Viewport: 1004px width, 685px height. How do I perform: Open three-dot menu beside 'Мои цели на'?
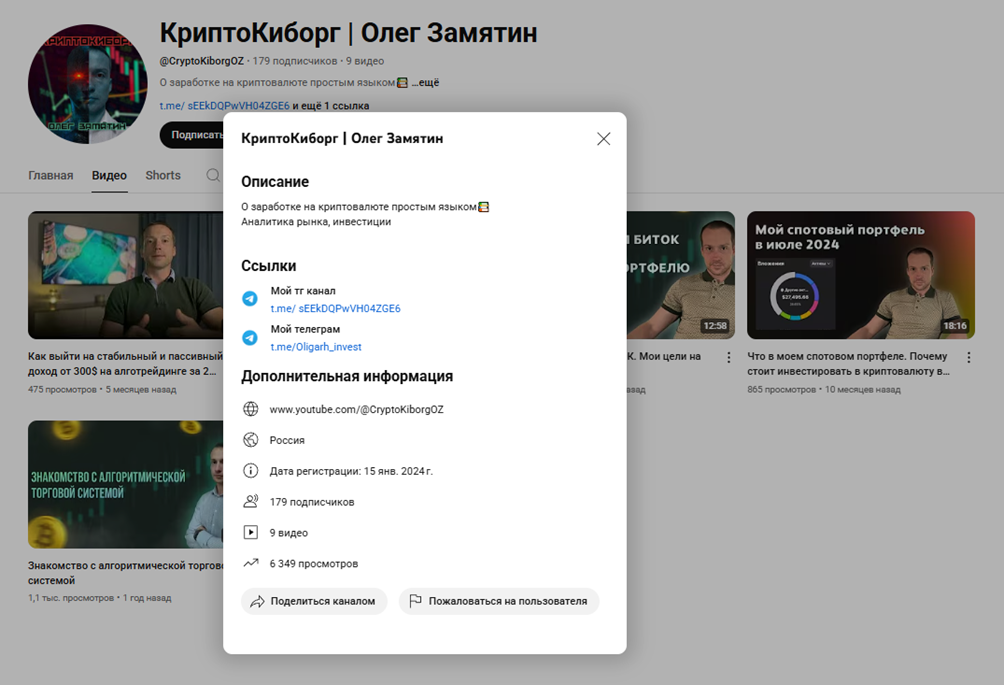click(729, 357)
